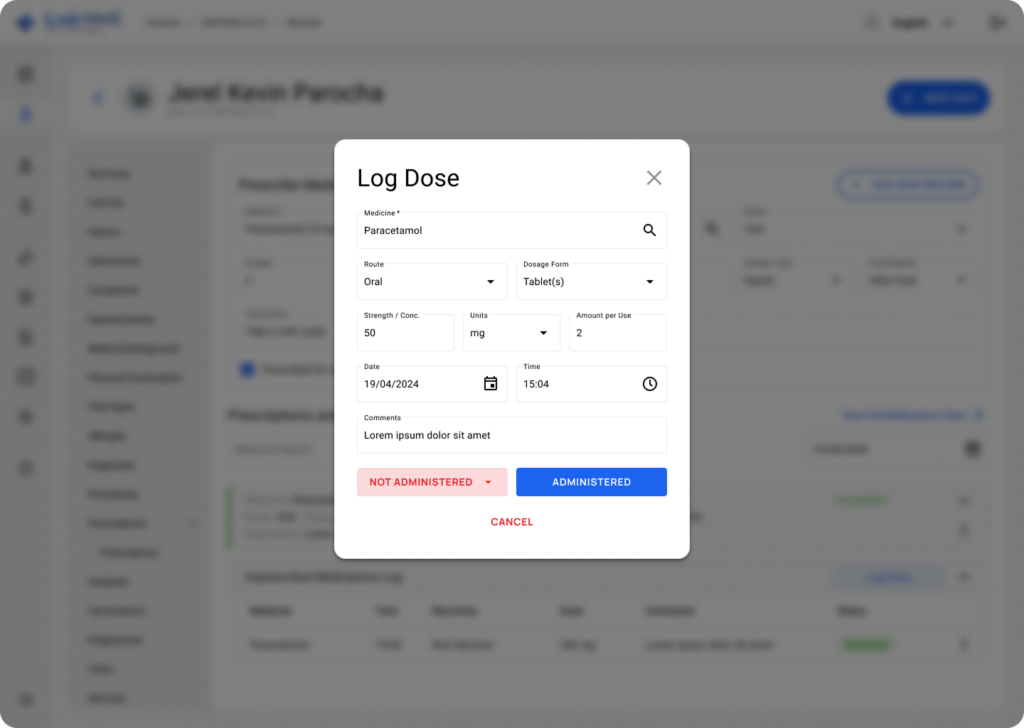The height and width of the screenshot is (728, 1024).
Task: Click the blue Administered button
Action: point(591,482)
